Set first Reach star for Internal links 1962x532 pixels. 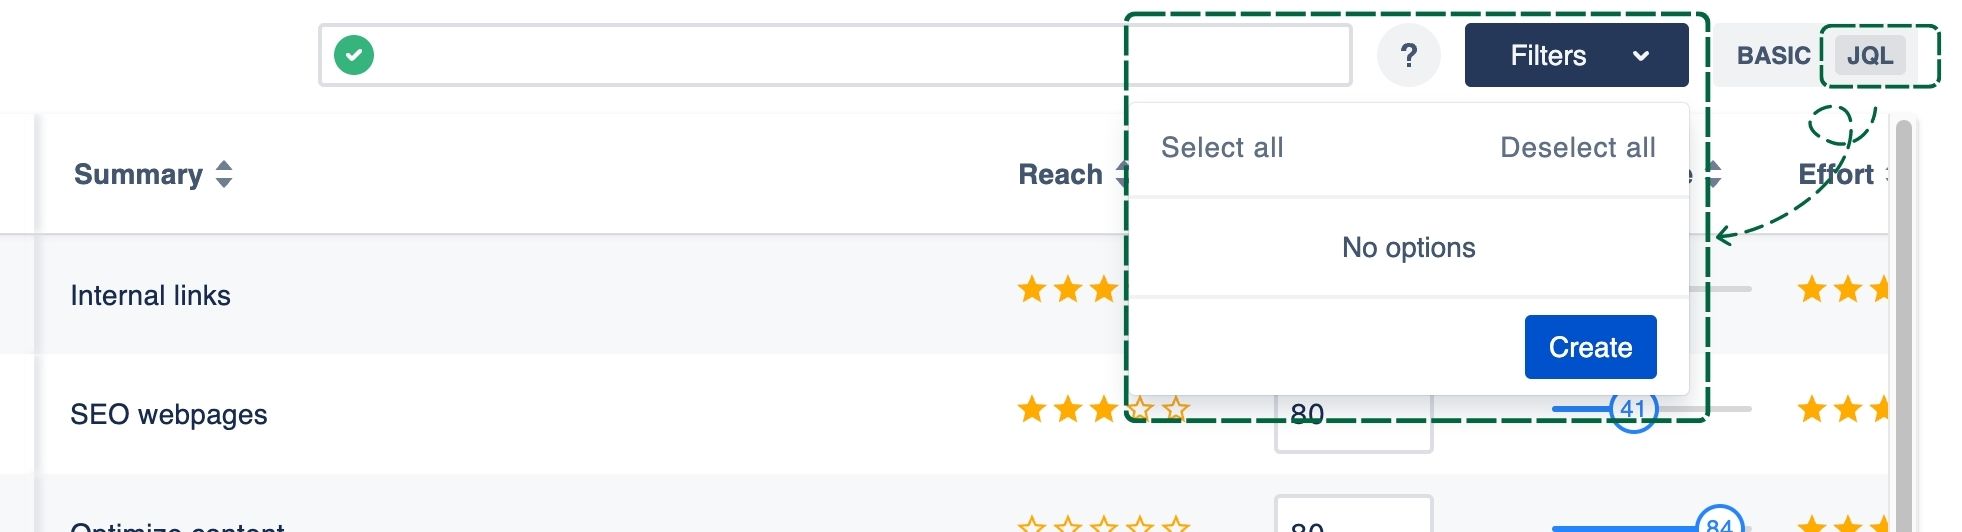click(1031, 290)
